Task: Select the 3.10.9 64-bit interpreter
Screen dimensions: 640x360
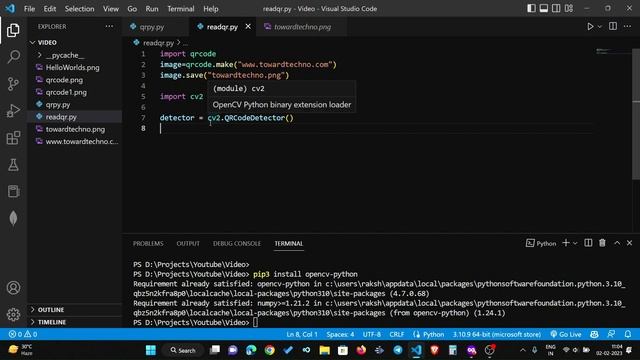Action: pyautogui.click(x=496, y=334)
